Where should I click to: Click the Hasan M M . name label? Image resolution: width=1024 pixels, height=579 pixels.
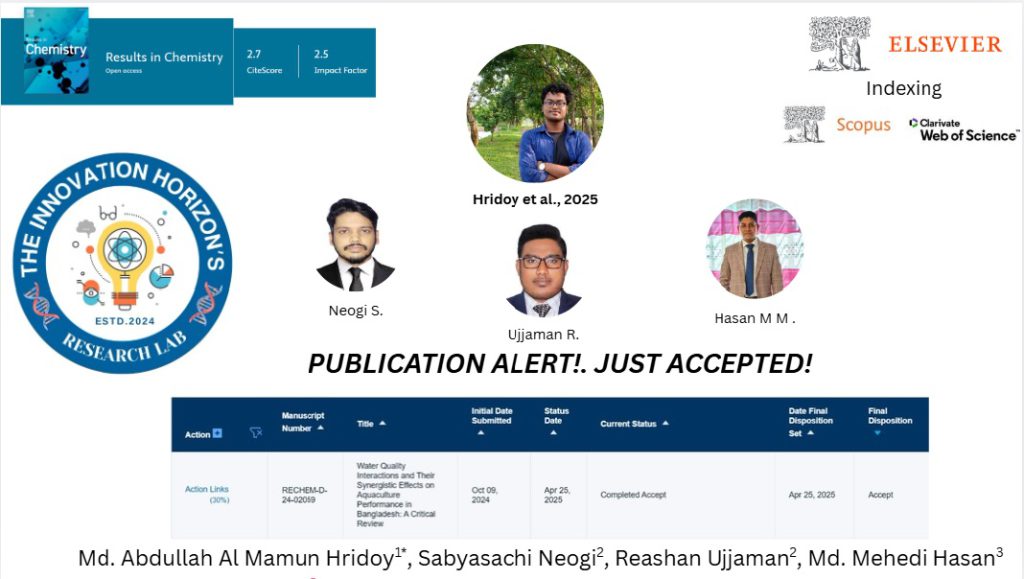coord(755,319)
